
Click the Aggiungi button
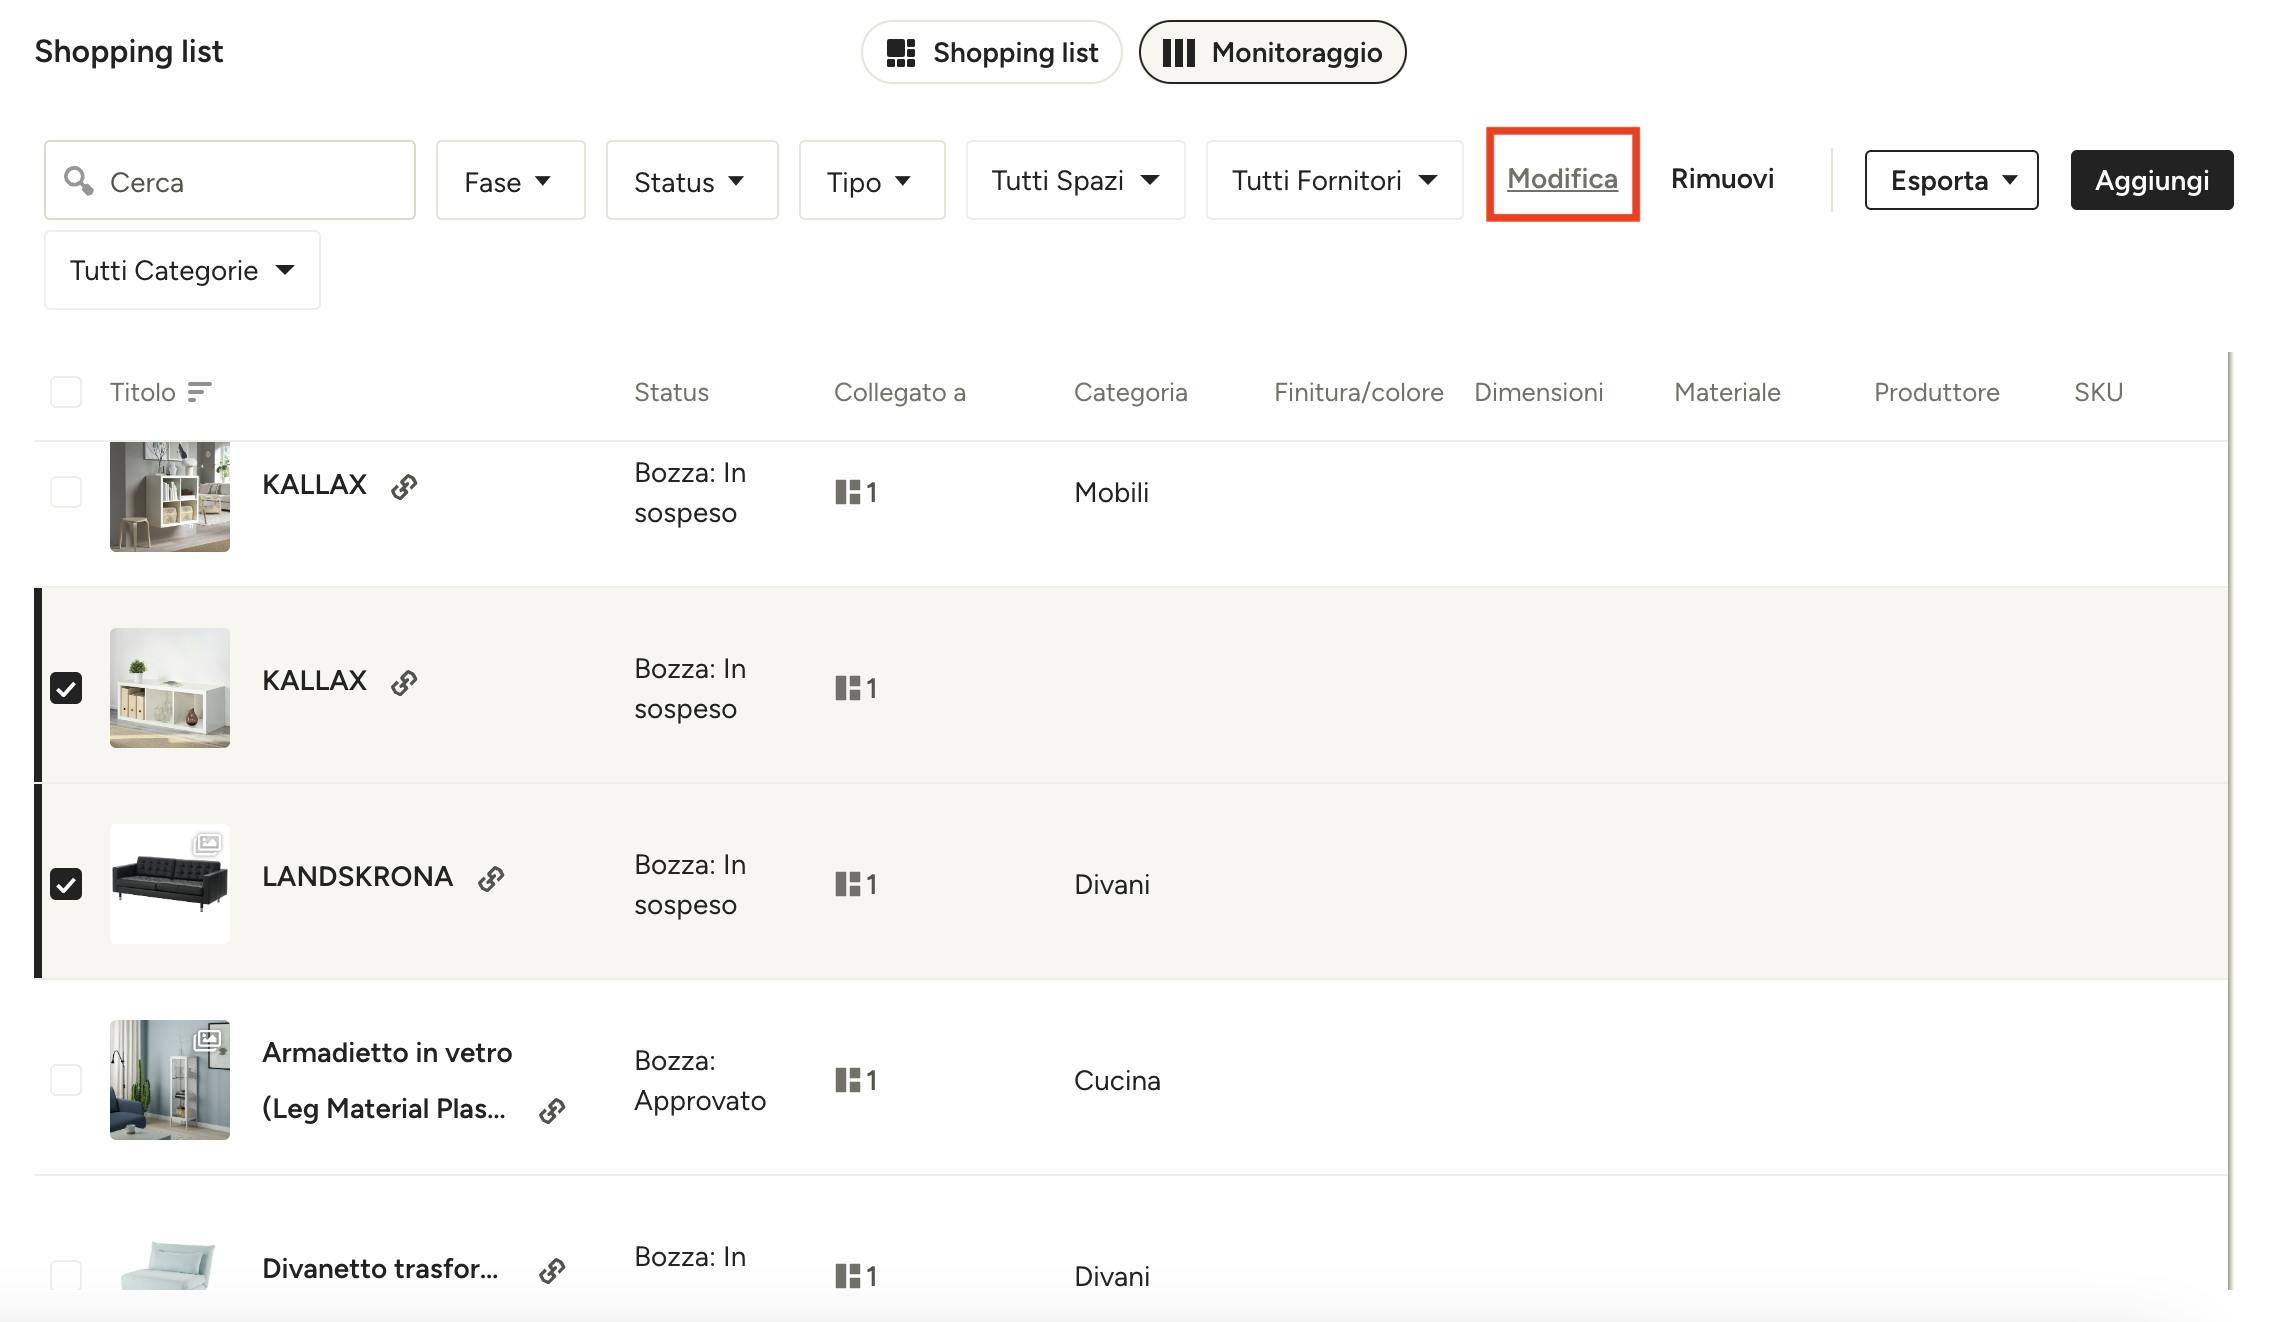click(x=2152, y=180)
